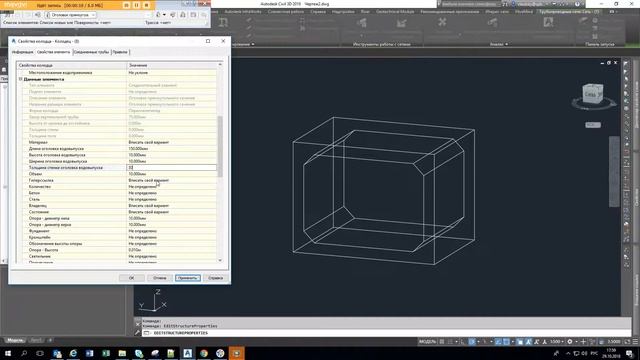Switch to the Лист1 layout tab
Viewport: 640px width, 360px height.
[x=36, y=340]
